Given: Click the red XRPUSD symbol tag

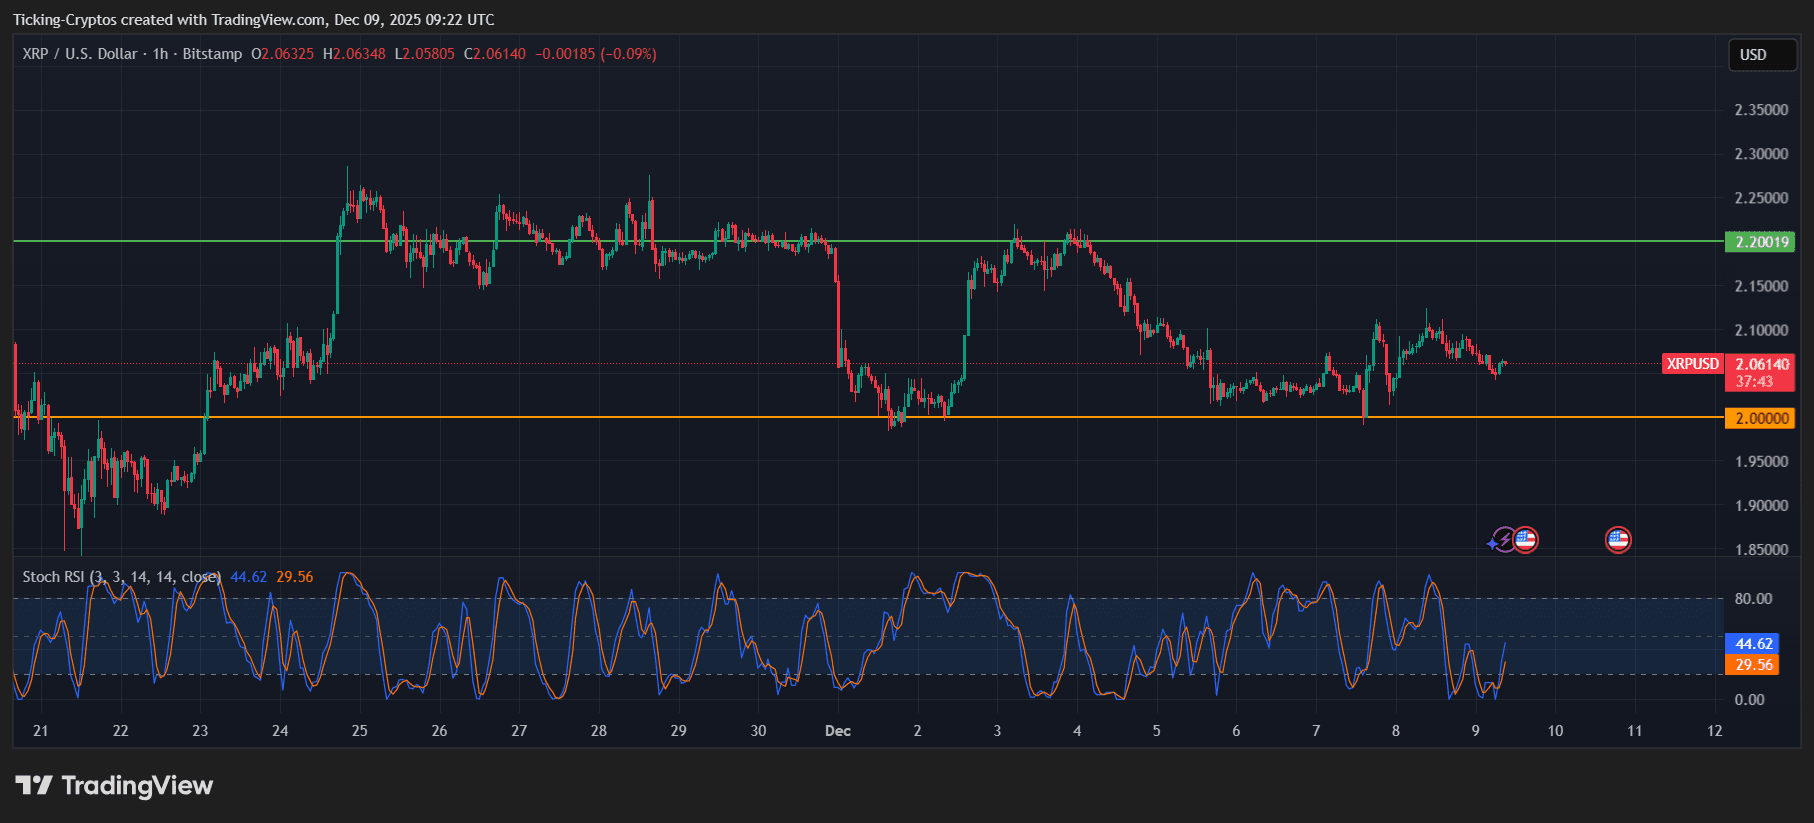Looking at the screenshot, I should click(1692, 364).
